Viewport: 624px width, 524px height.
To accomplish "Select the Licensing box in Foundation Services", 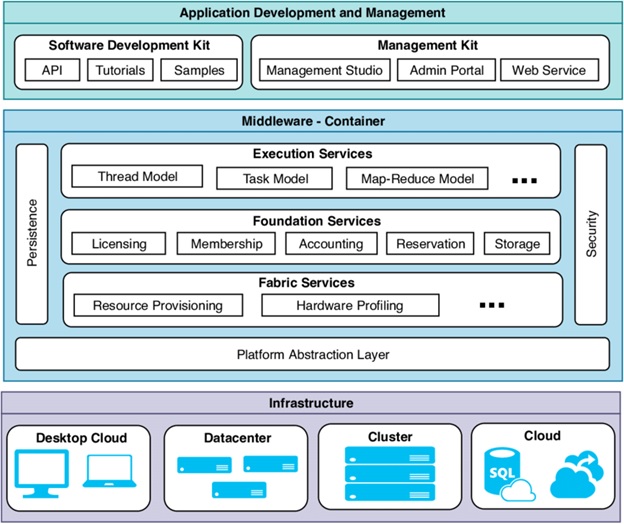I will [x=118, y=243].
